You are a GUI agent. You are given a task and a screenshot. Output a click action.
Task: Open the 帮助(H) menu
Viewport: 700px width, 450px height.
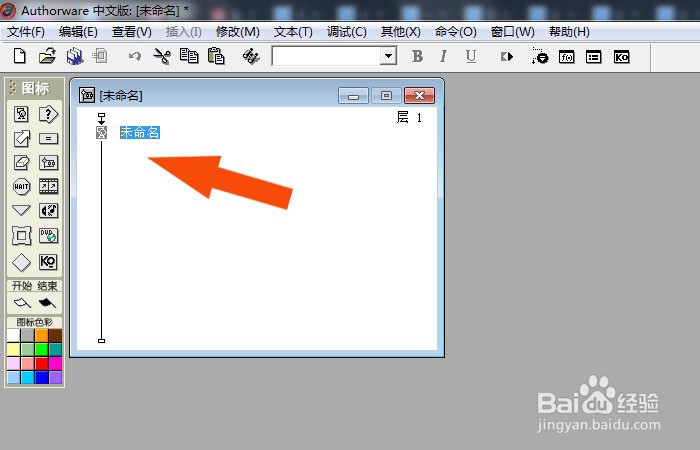coord(569,32)
